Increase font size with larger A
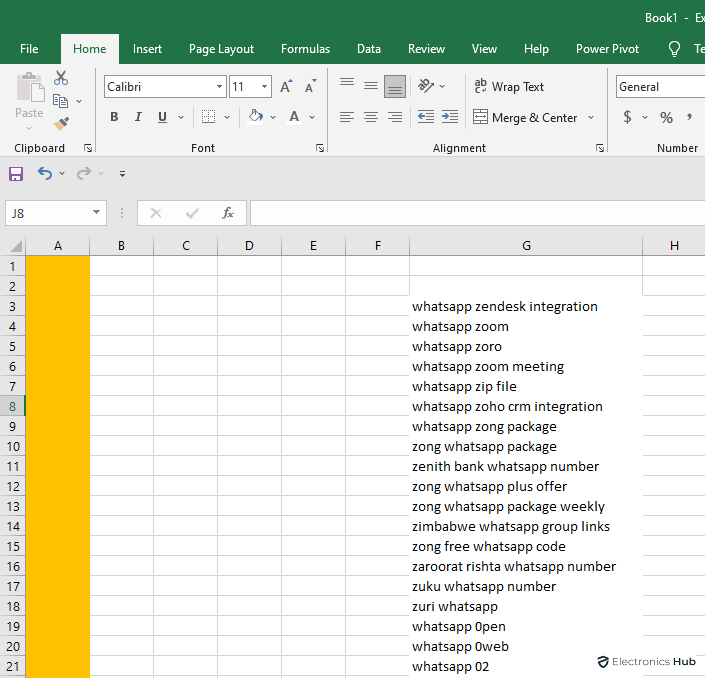 (x=286, y=86)
